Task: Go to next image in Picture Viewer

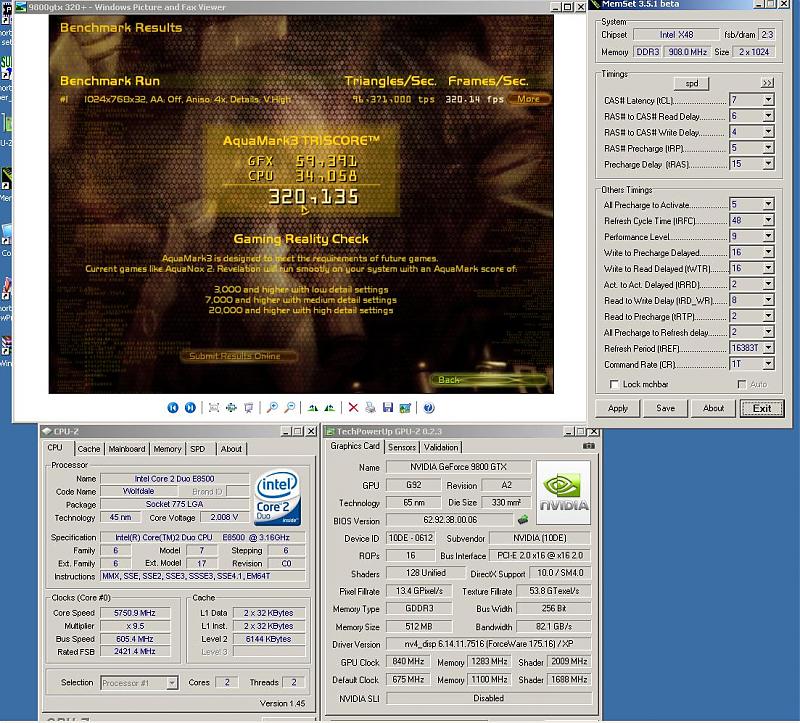Action: tap(190, 407)
